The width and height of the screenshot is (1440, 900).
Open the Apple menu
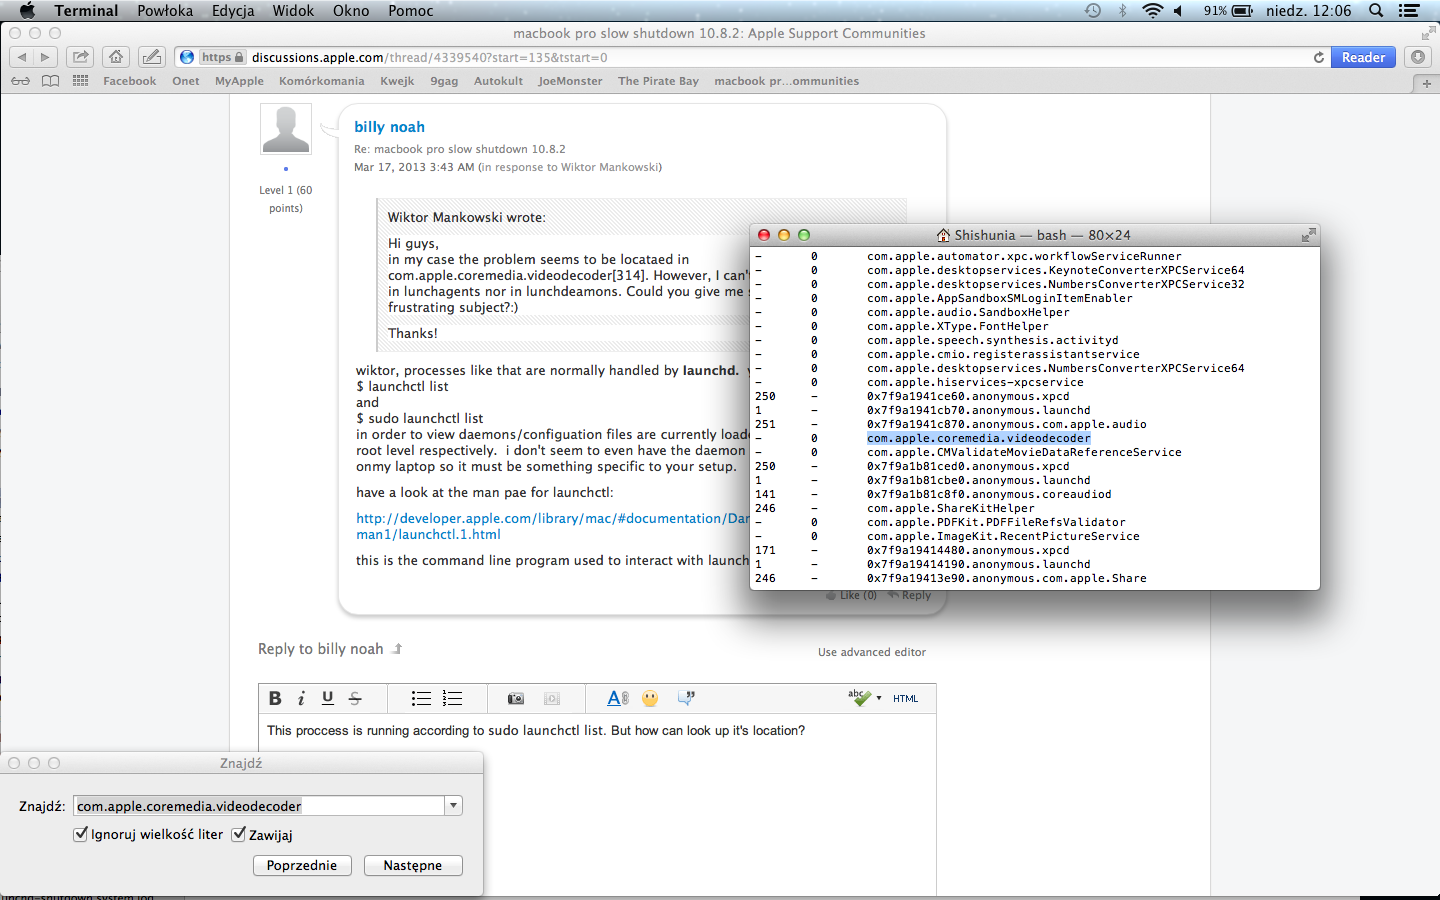point(27,11)
